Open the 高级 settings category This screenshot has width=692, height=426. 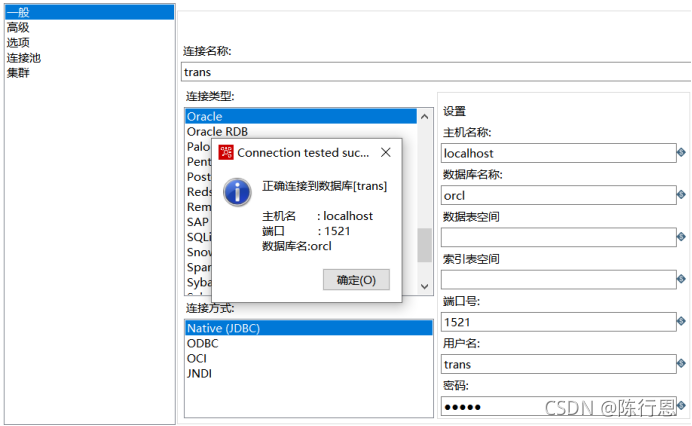coord(18,27)
